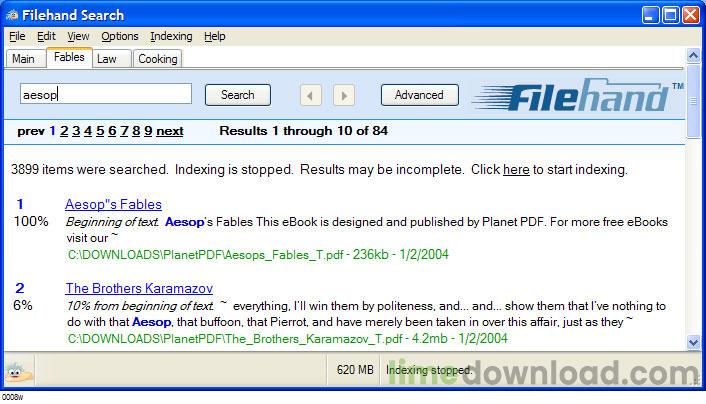
Task: Click the Filehand mascot icon in status bar
Action: (18, 372)
